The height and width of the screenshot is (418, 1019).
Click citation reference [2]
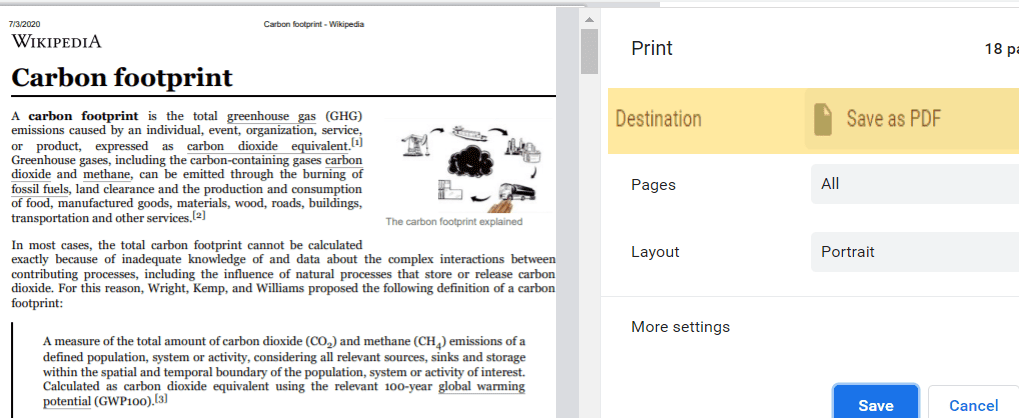[x=199, y=215]
